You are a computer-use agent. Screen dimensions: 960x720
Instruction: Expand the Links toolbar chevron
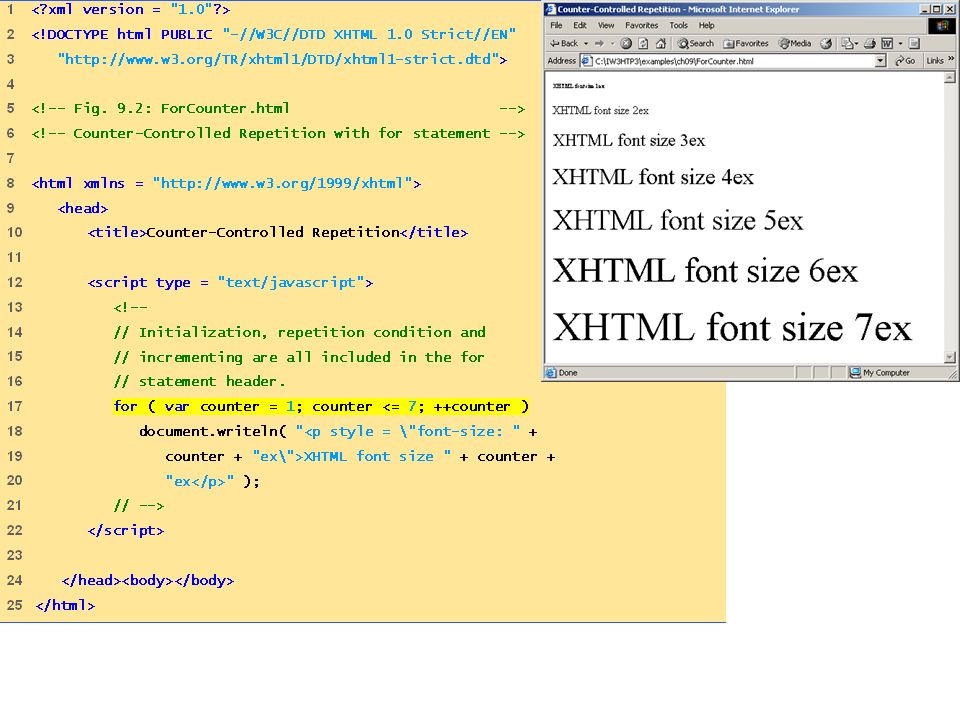tap(951, 59)
